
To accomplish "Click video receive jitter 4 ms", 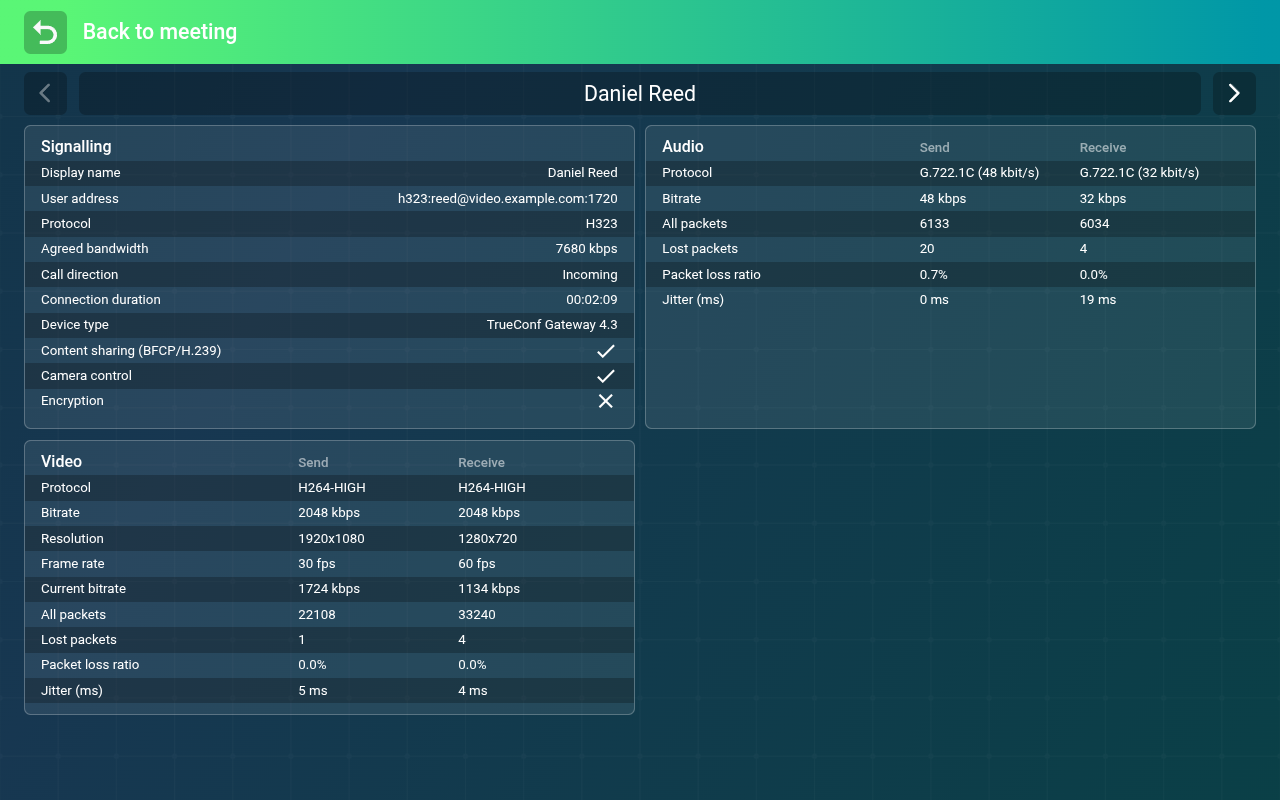I will coord(473,691).
